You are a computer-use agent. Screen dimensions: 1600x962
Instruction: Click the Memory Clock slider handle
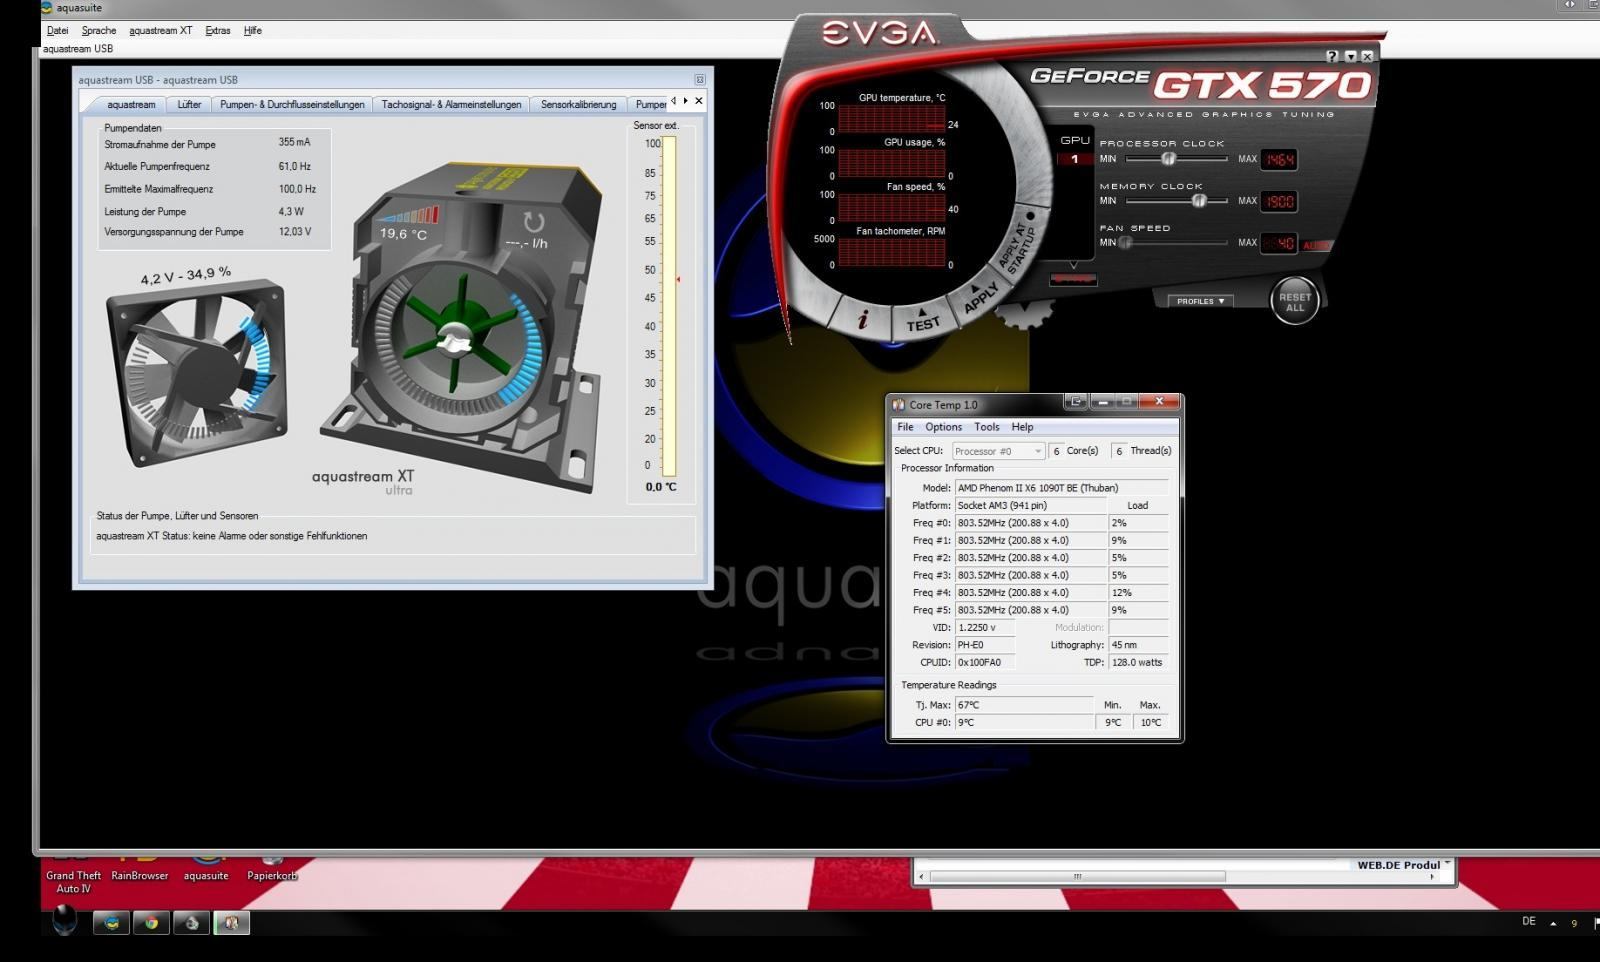point(1199,201)
